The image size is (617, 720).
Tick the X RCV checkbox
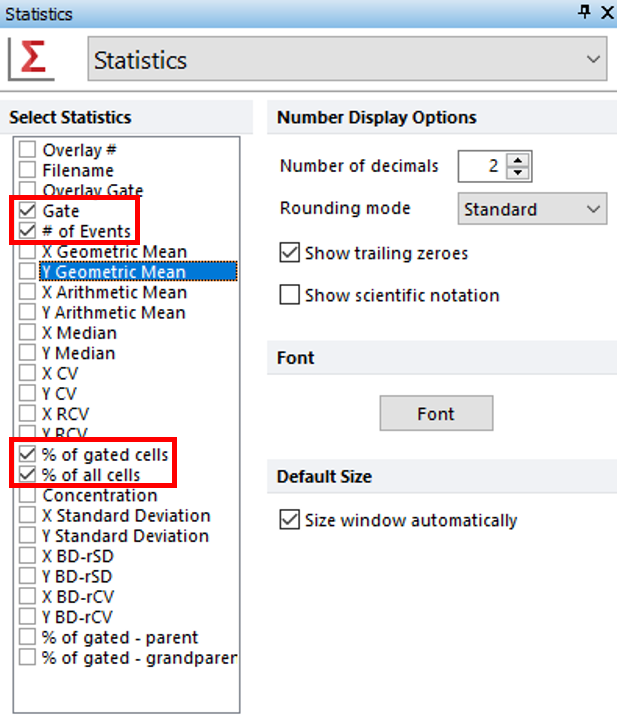point(28,413)
